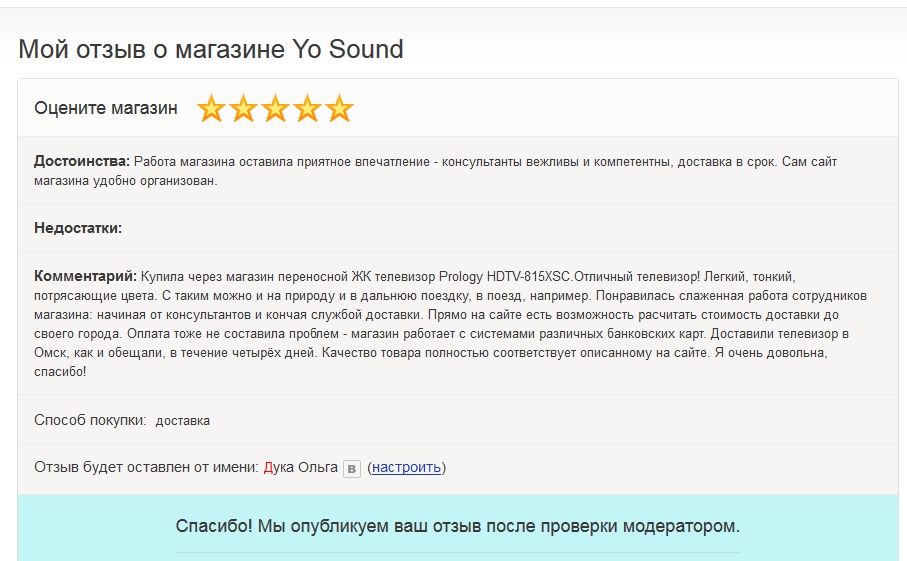The image size is (907, 561).
Task: Give the store a five-star rating
Action: click(x=339, y=109)
